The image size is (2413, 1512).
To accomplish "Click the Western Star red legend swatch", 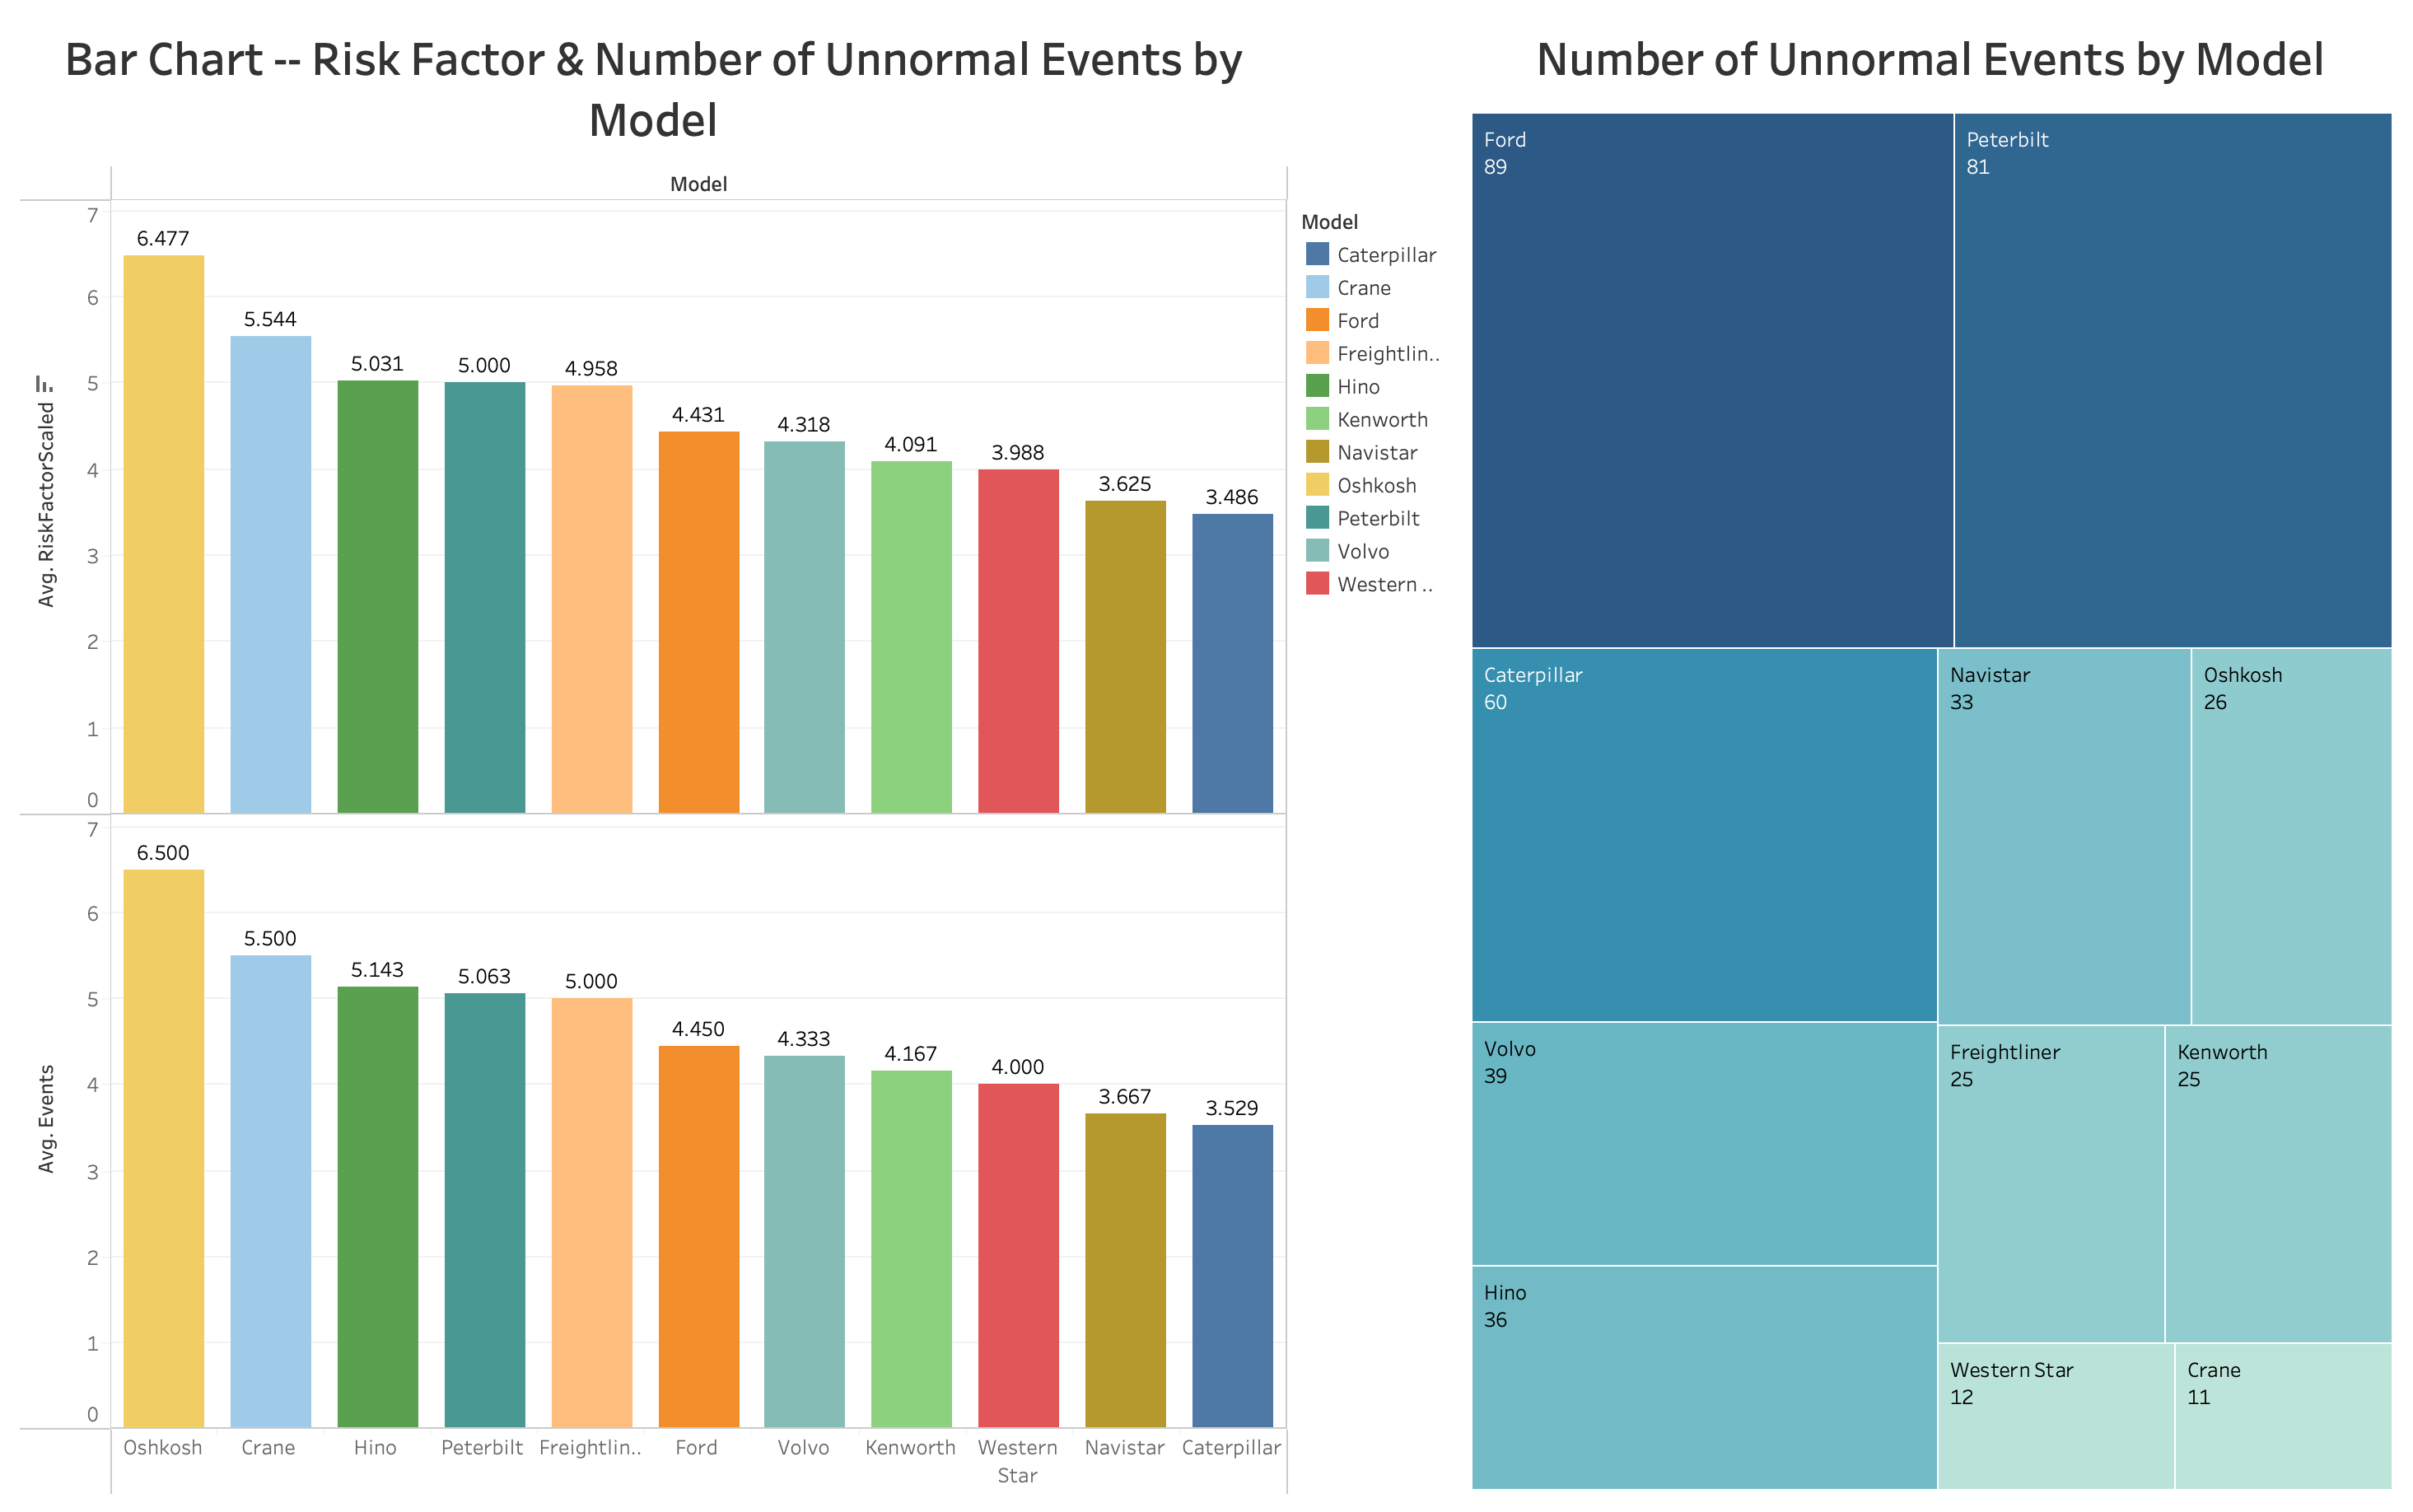I will coord(1317,584).
